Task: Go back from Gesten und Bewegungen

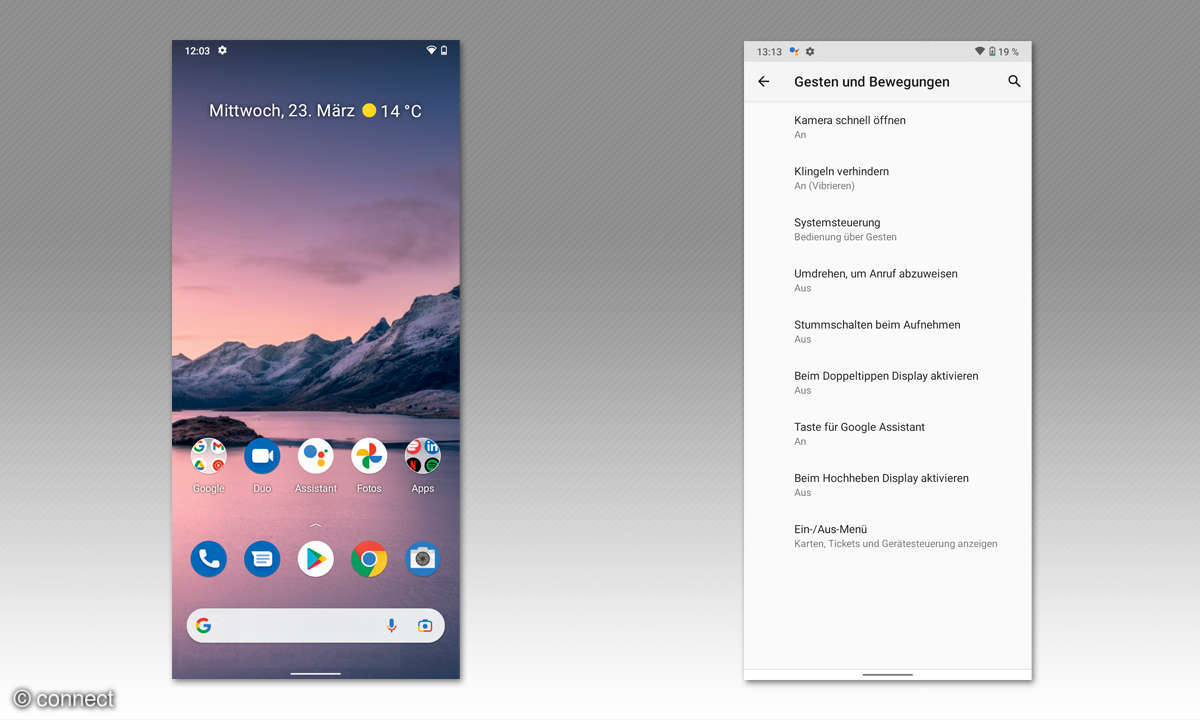Action: click(764, 82)
